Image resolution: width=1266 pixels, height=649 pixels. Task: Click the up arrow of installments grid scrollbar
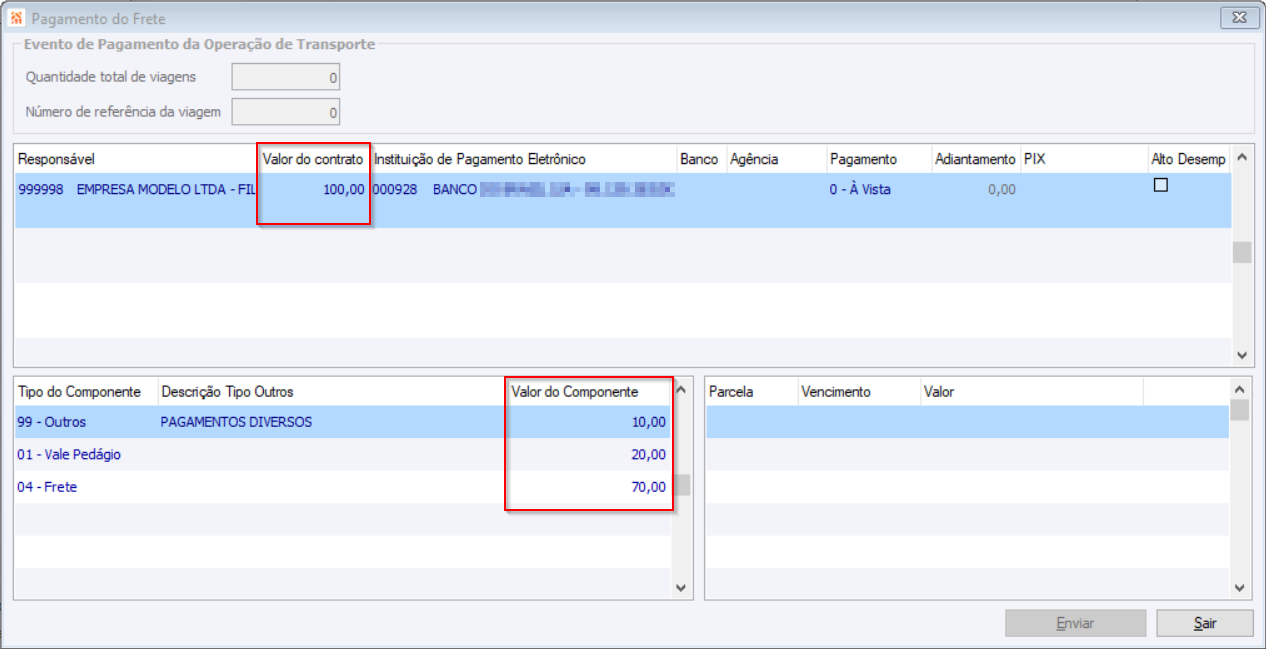1240,389
